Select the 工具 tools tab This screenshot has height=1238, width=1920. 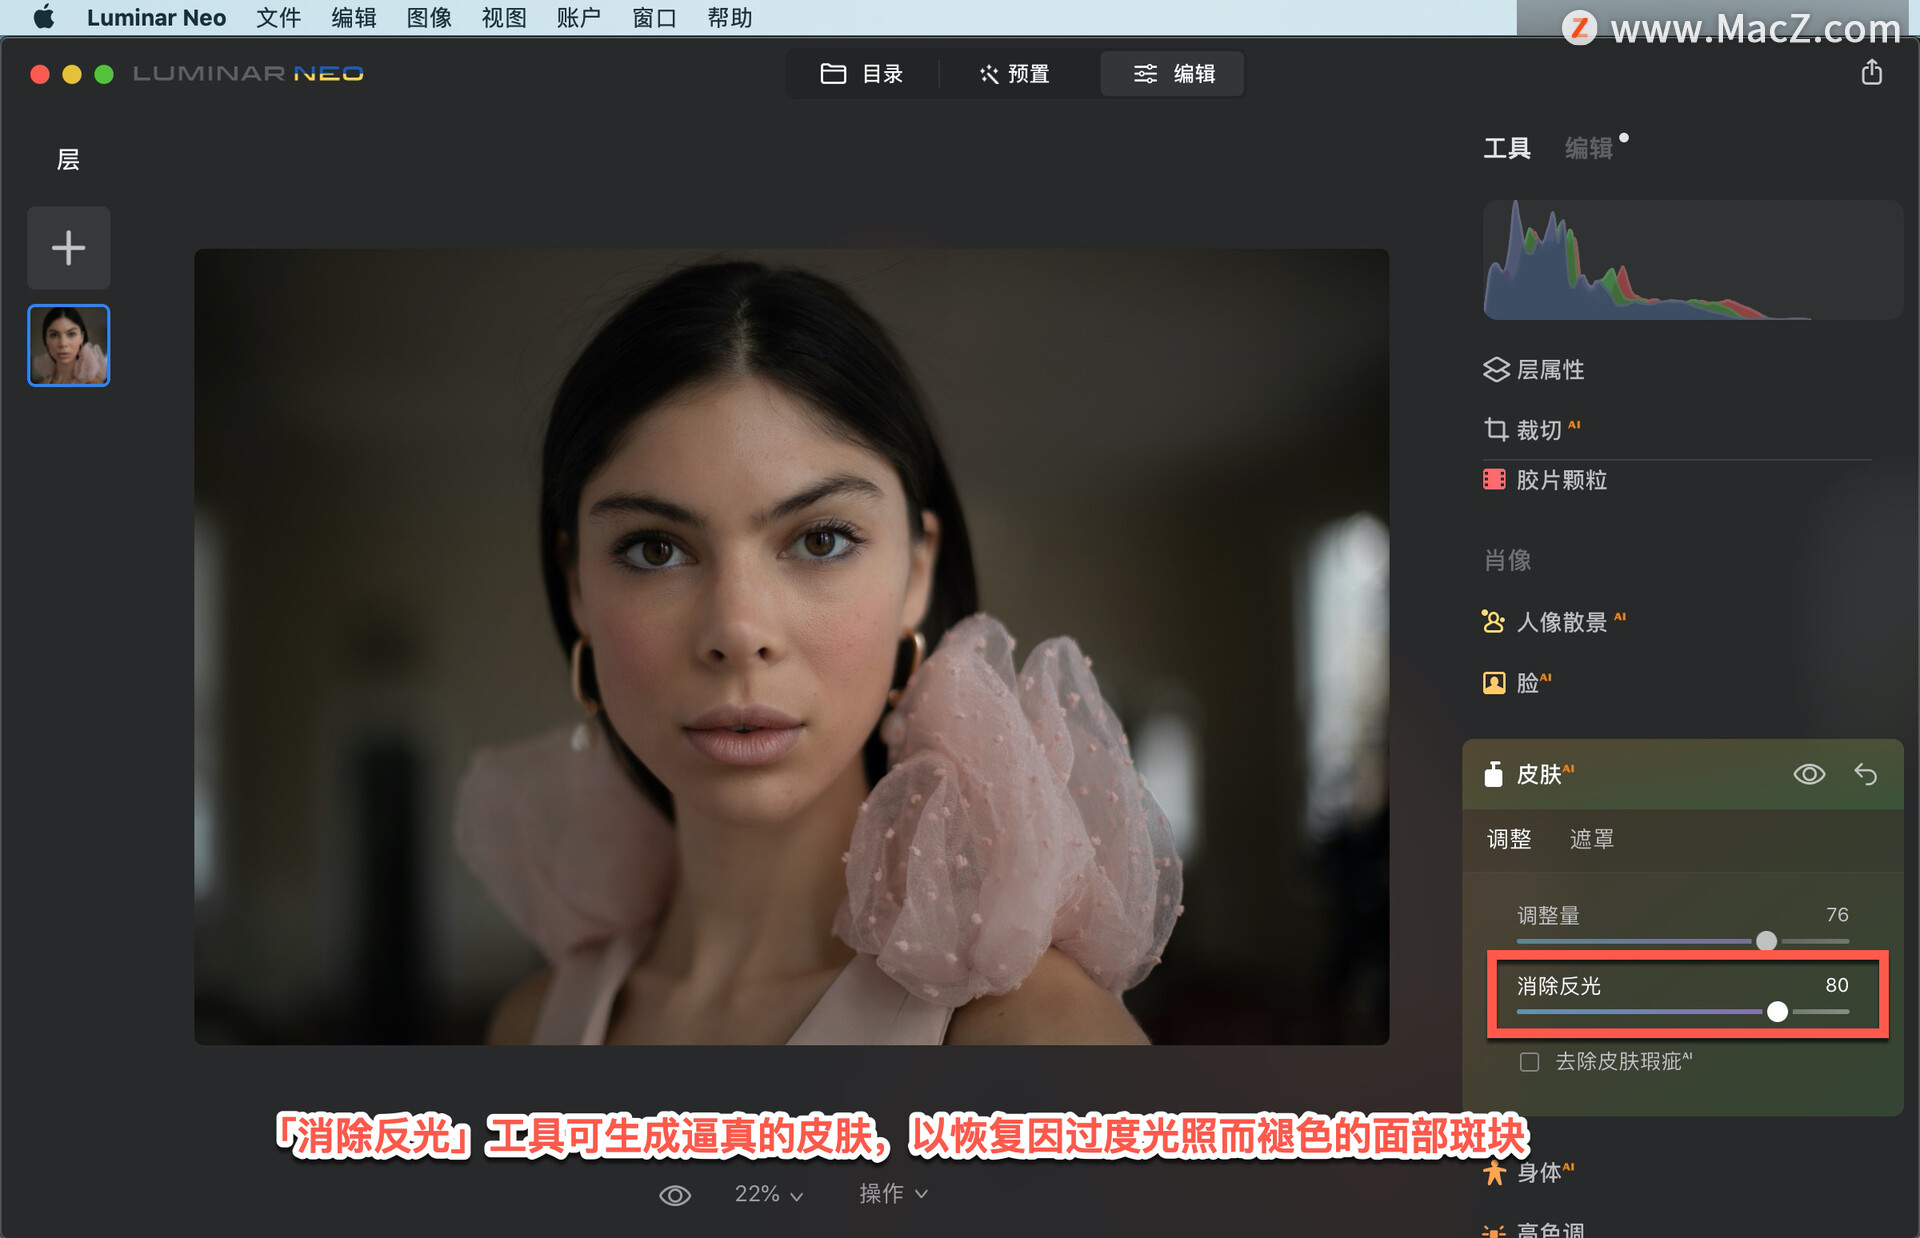(1506, 148)
